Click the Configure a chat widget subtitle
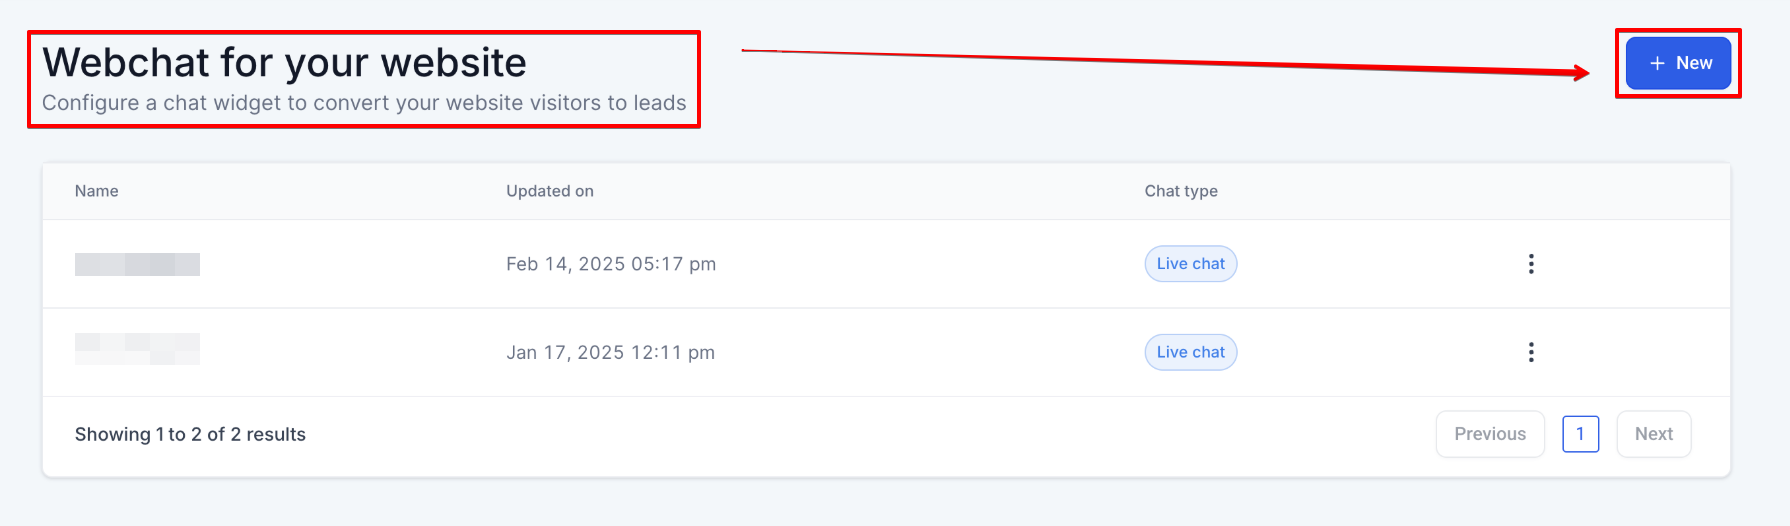 point(364,103)
